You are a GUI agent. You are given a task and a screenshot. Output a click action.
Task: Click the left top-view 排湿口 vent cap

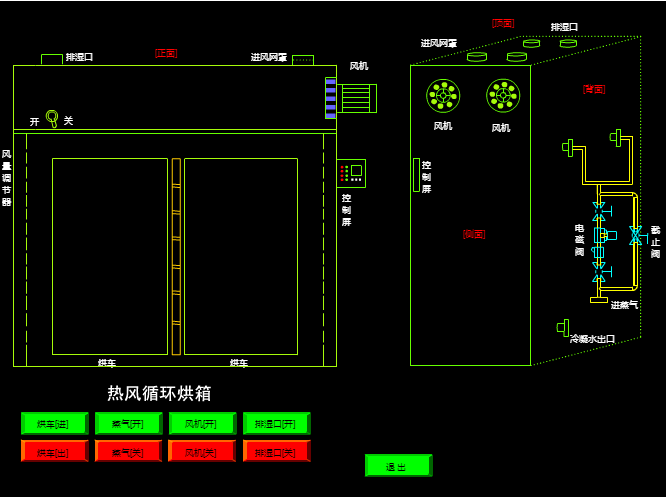531,43
